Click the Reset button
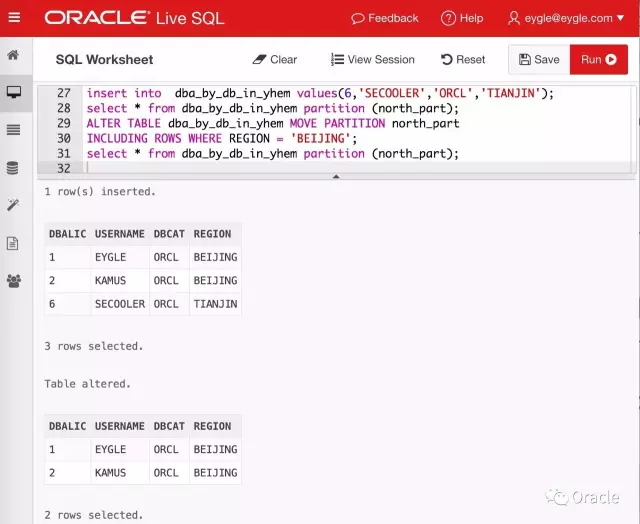The width and height of the screenshot is (640, 524). (x=463, y=60)
